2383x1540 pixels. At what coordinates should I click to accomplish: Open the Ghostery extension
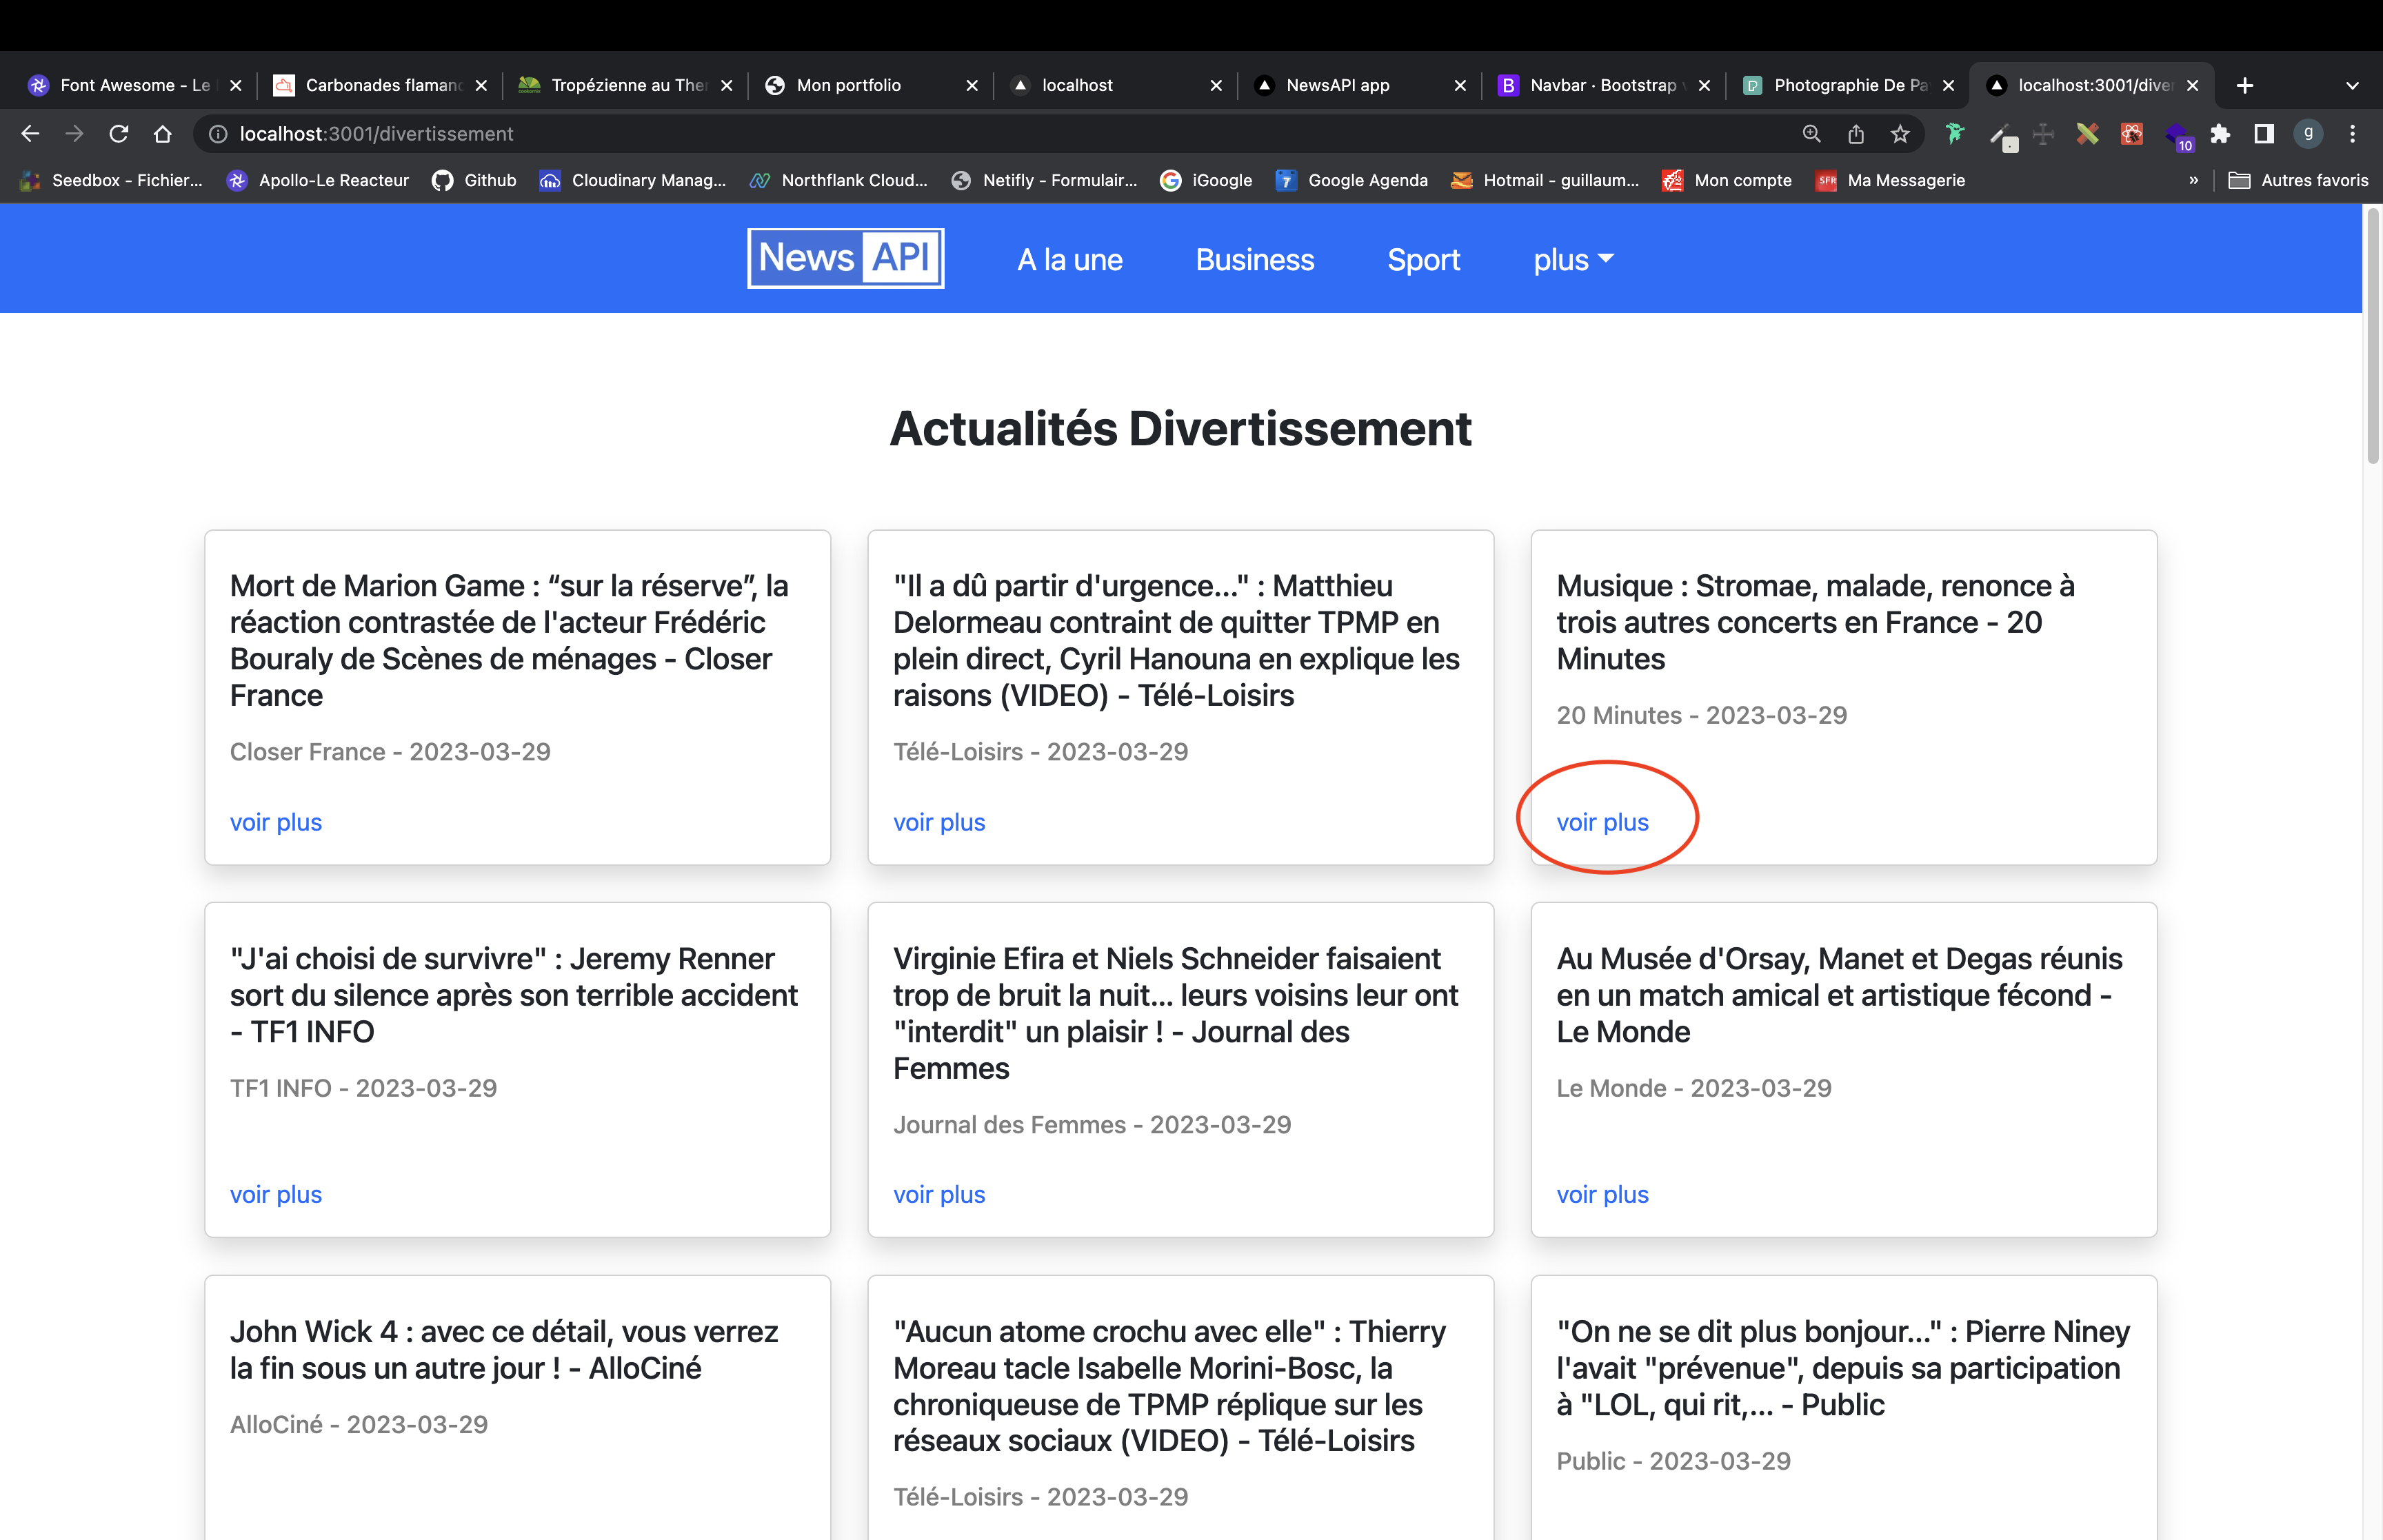[1955, 133]
